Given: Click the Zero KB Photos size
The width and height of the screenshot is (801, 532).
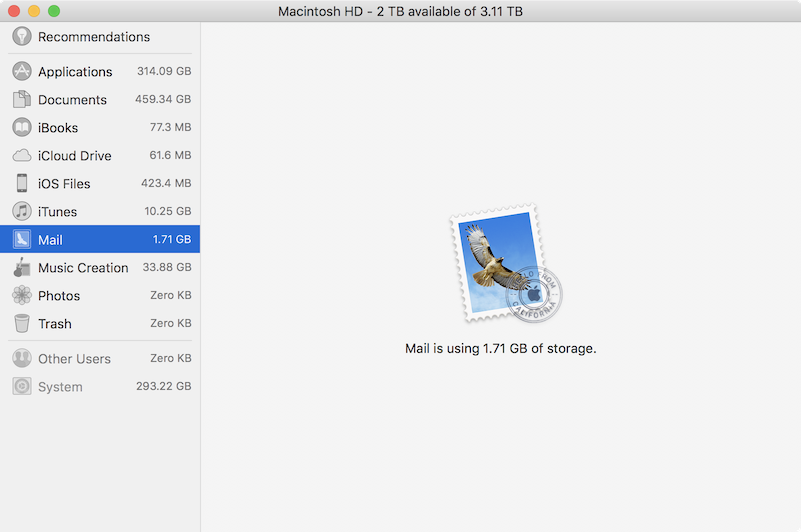Looking at the screenshot, I should (171, 295).
